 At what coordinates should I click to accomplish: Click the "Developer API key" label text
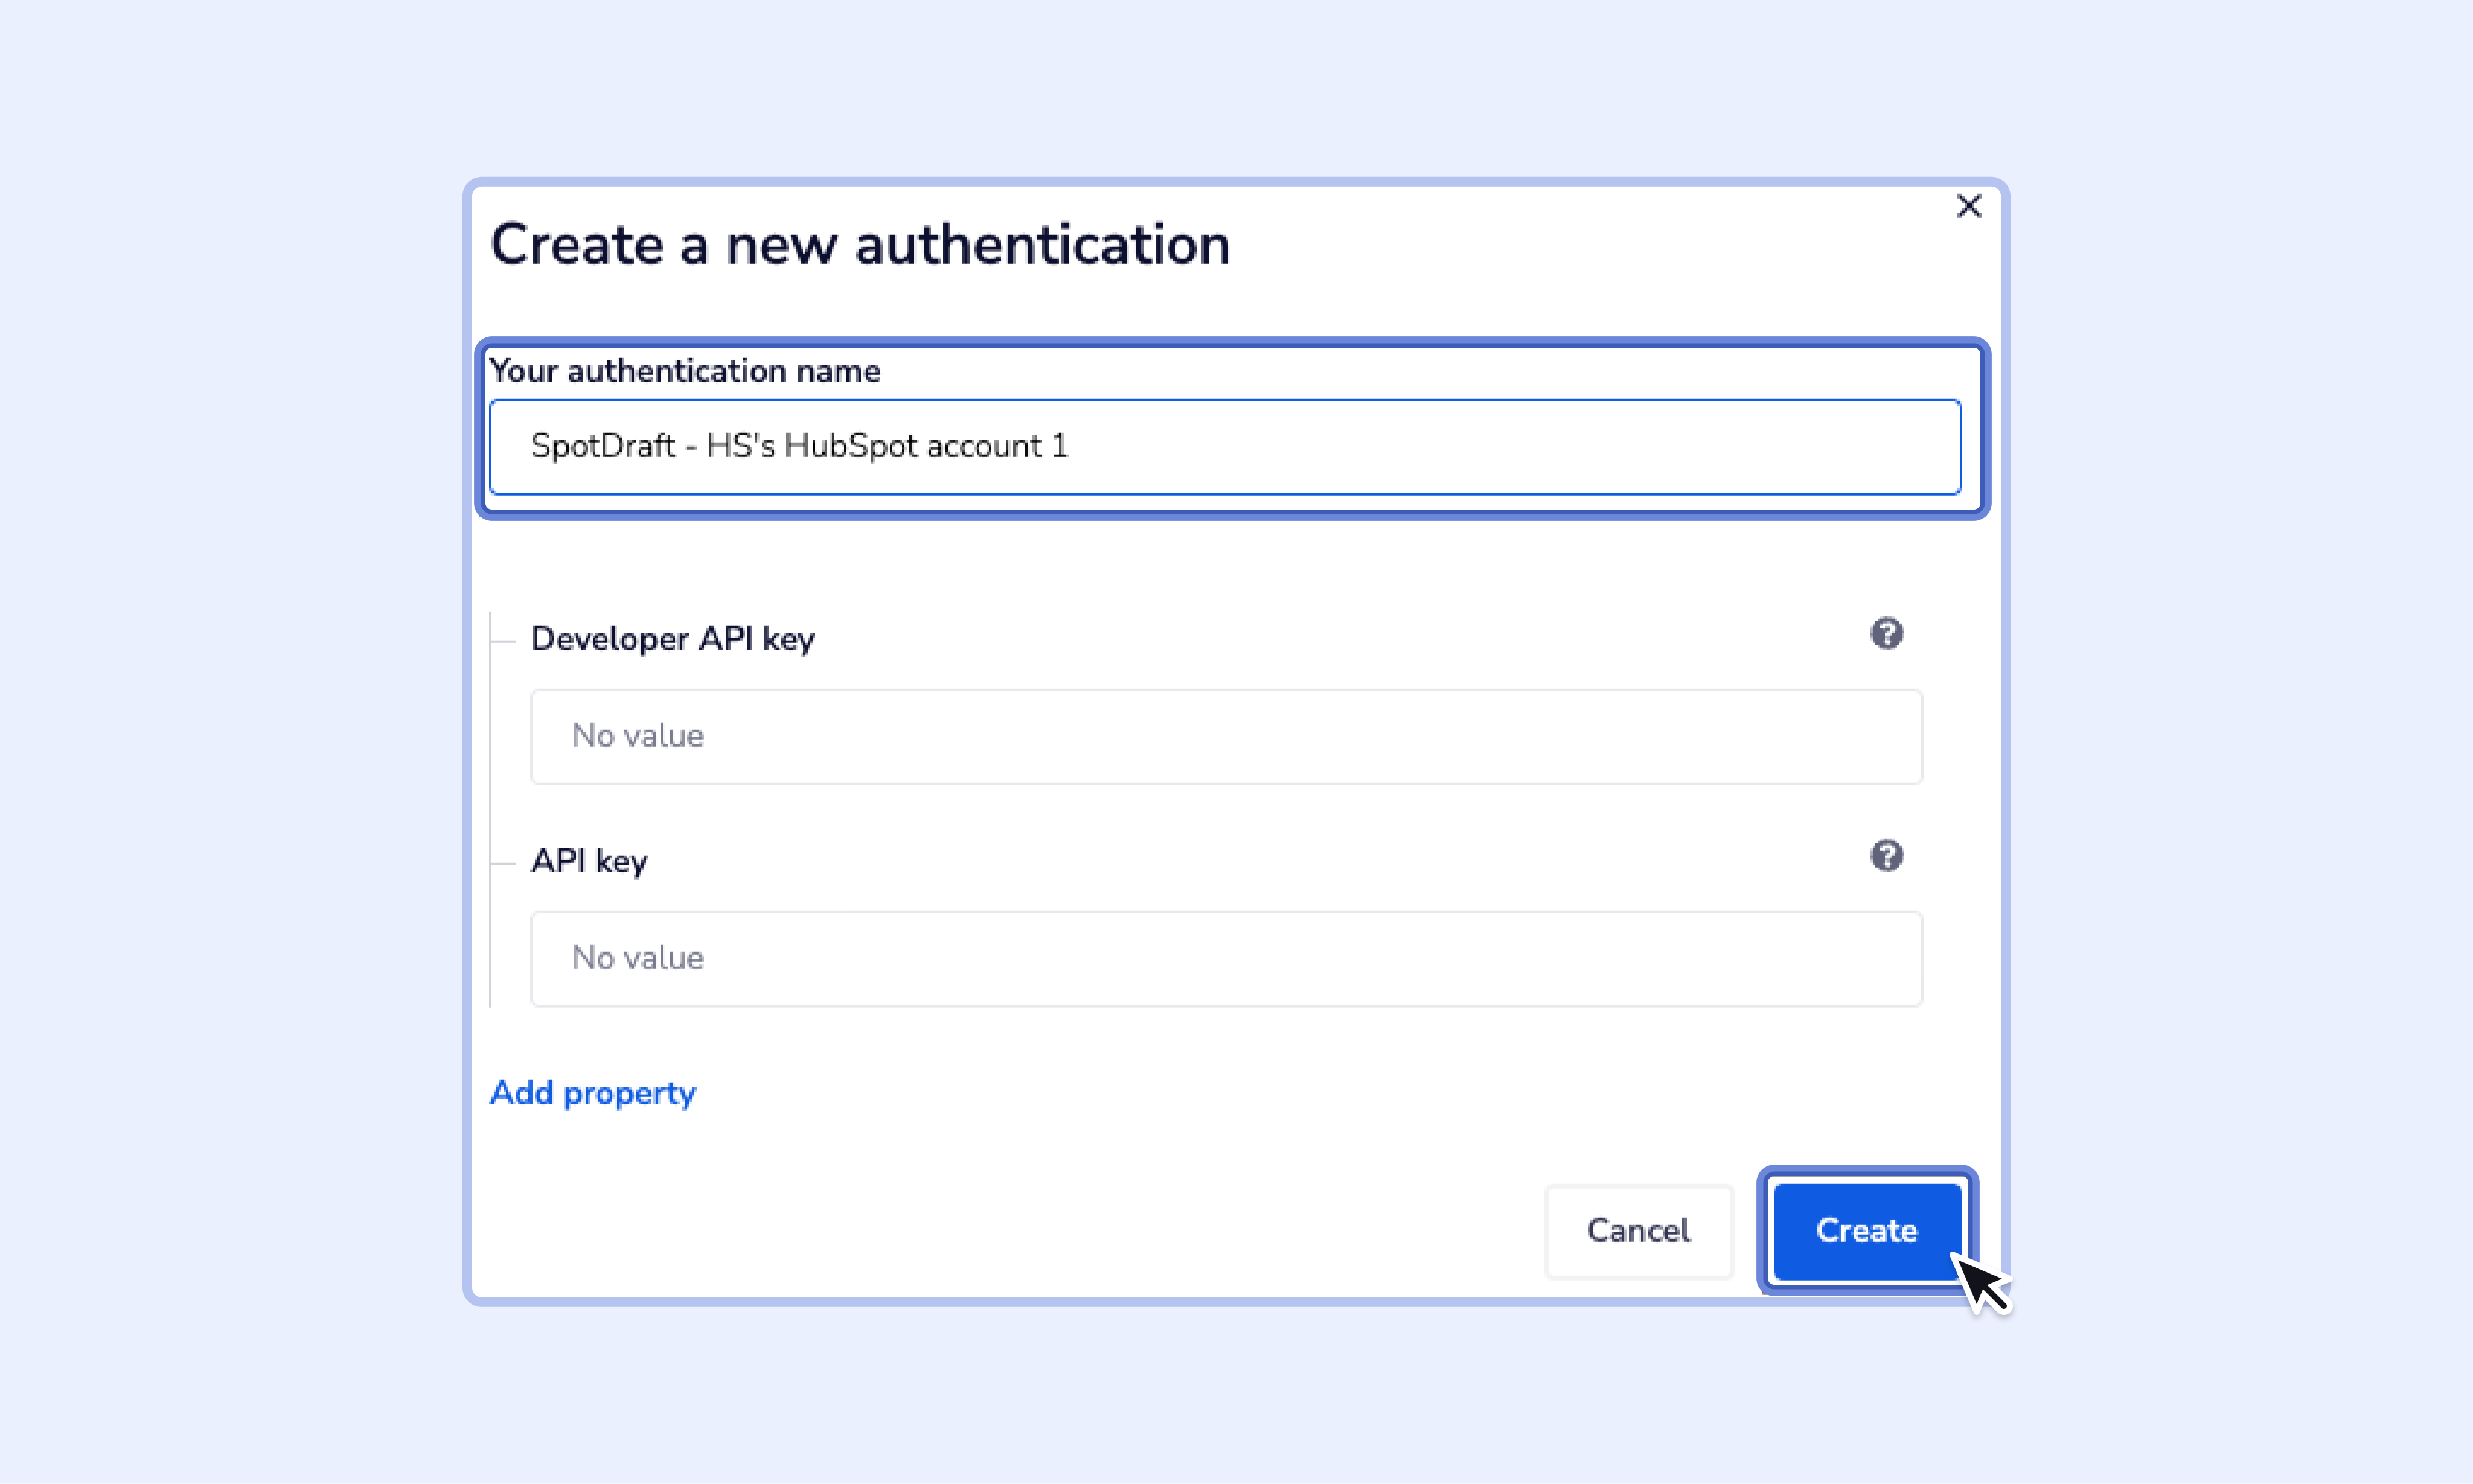point(672,639)
